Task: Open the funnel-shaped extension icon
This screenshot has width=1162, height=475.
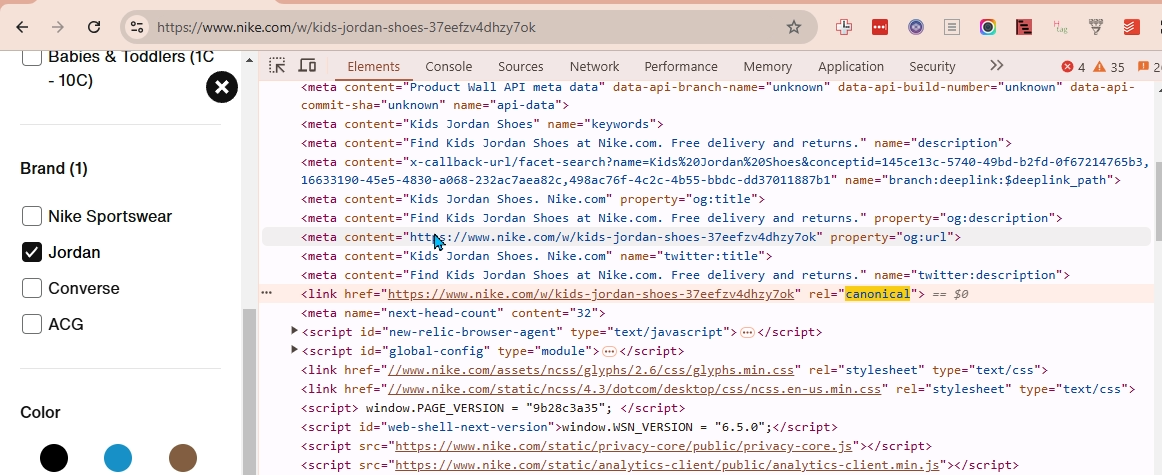Action: coord(1096,27)
